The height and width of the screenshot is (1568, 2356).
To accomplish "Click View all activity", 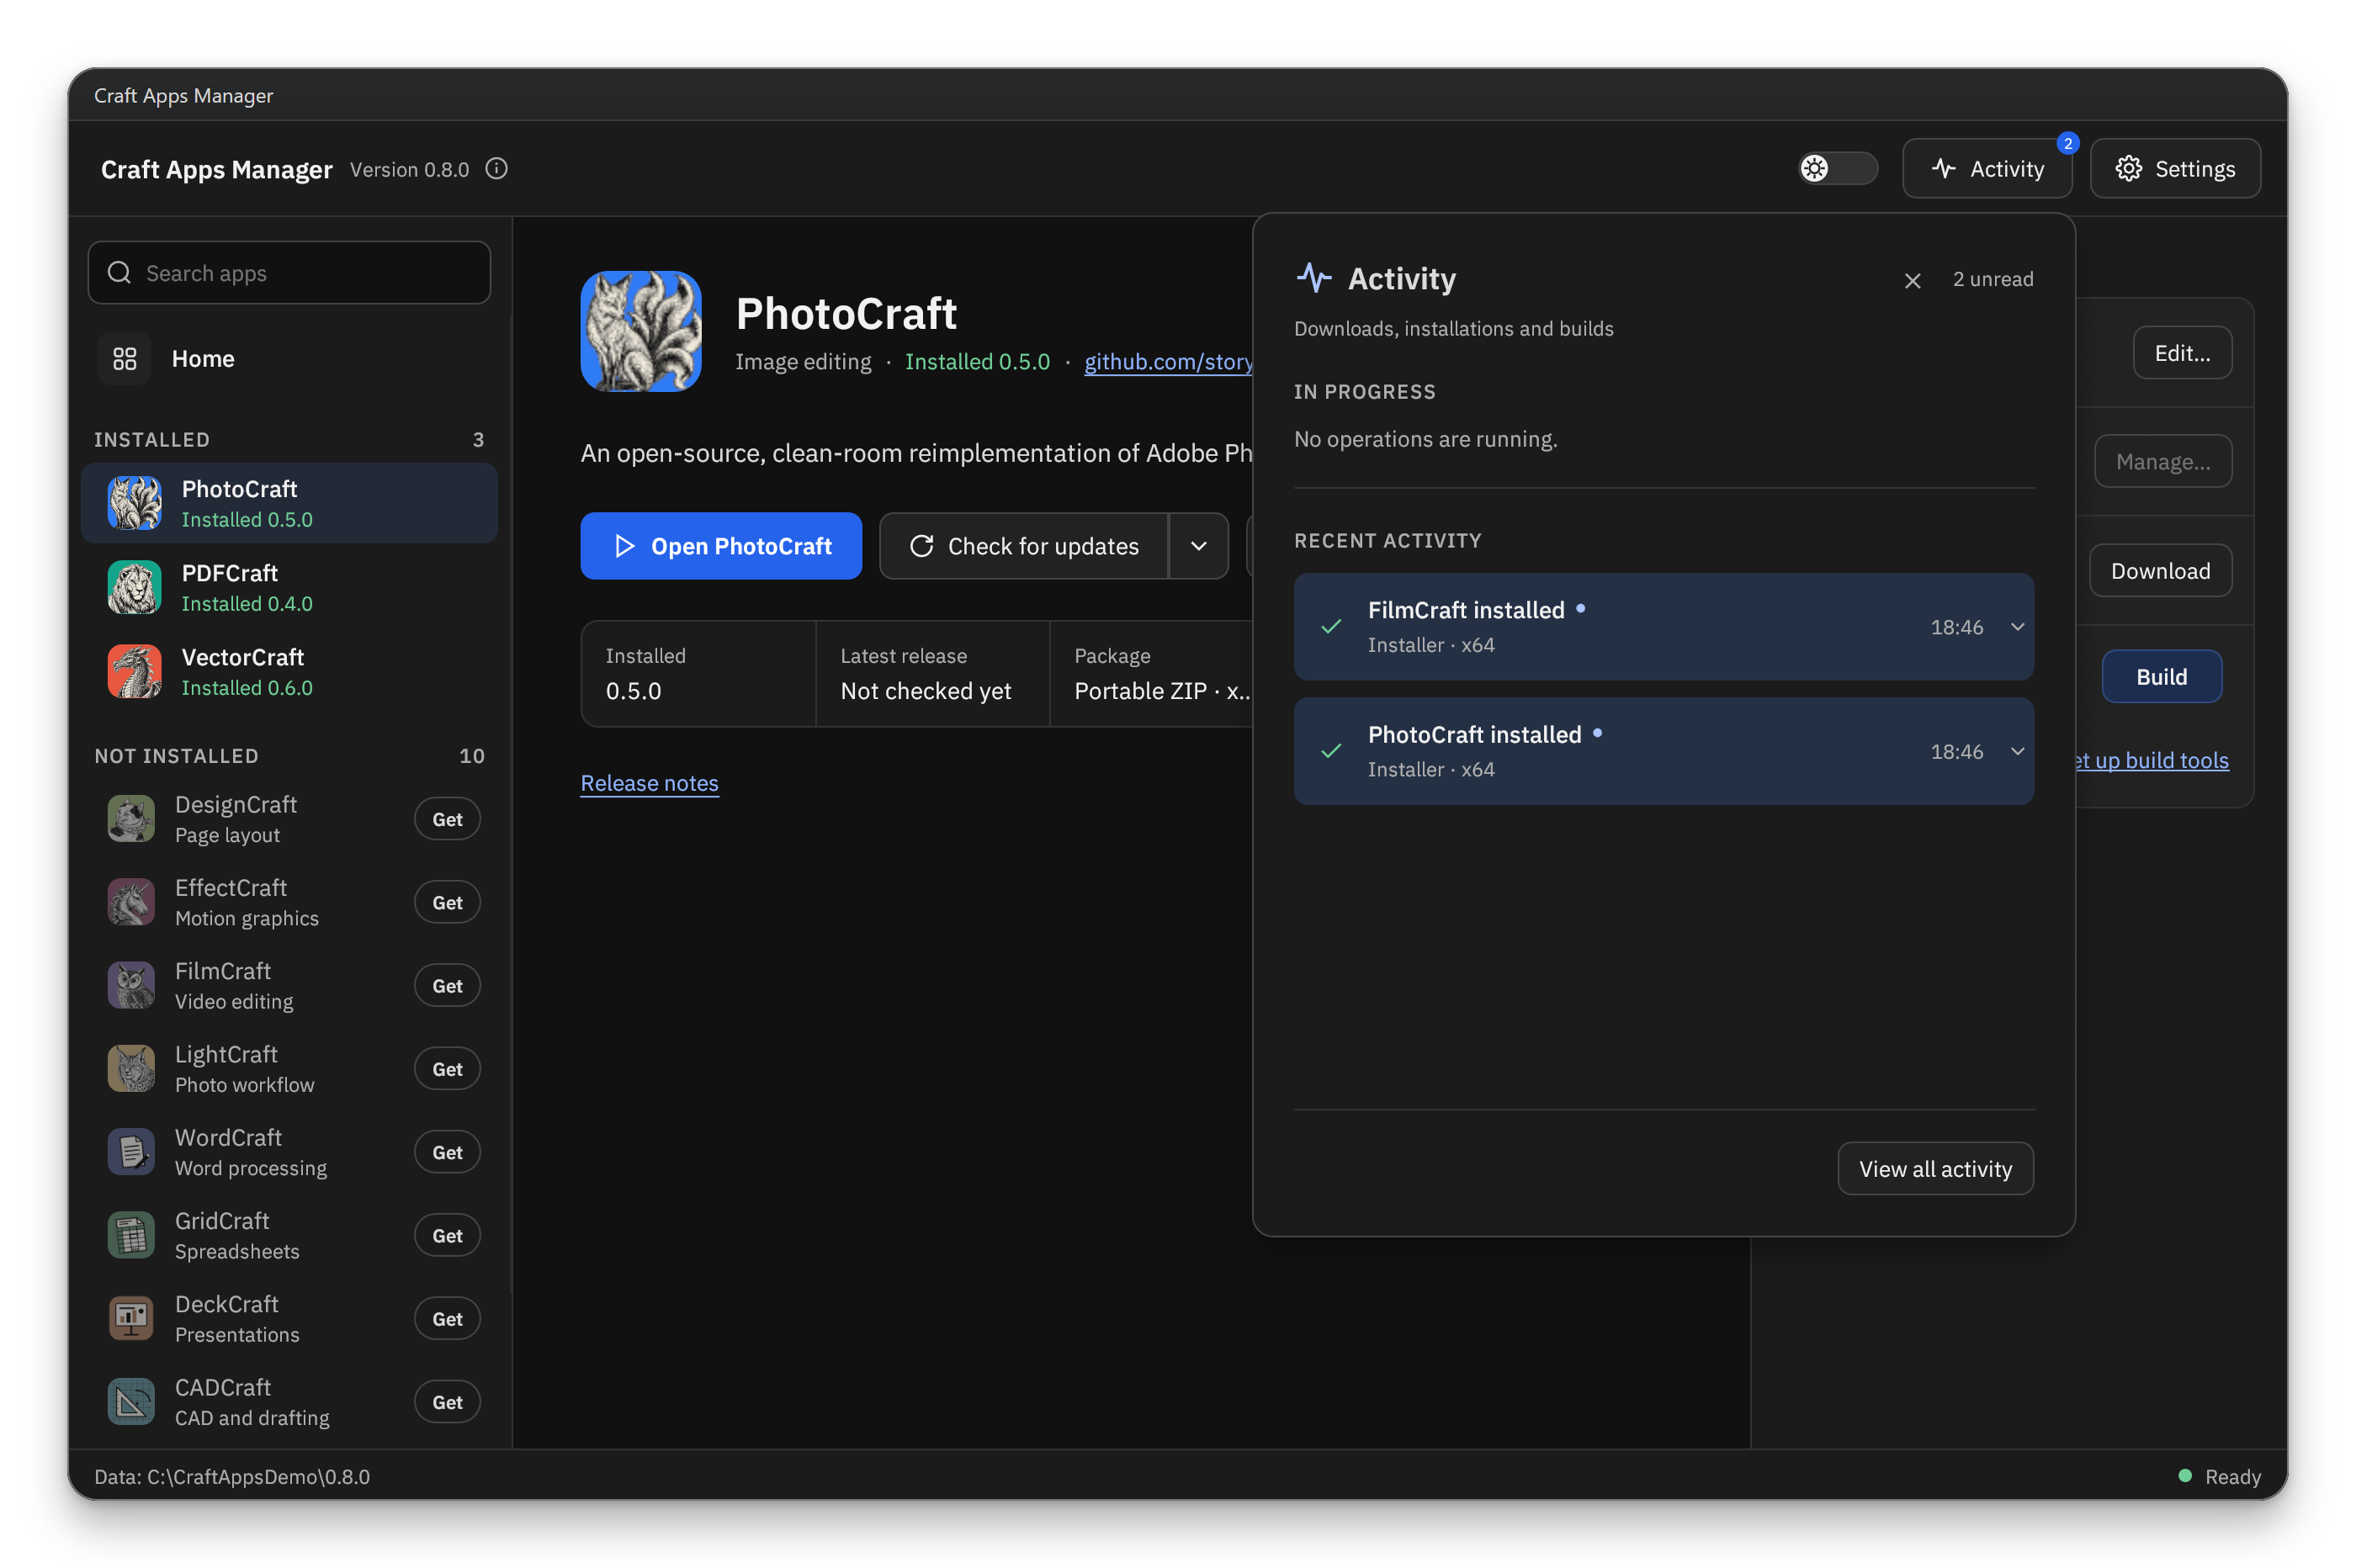I will pyautogui.click(x=1936, y=1169).
